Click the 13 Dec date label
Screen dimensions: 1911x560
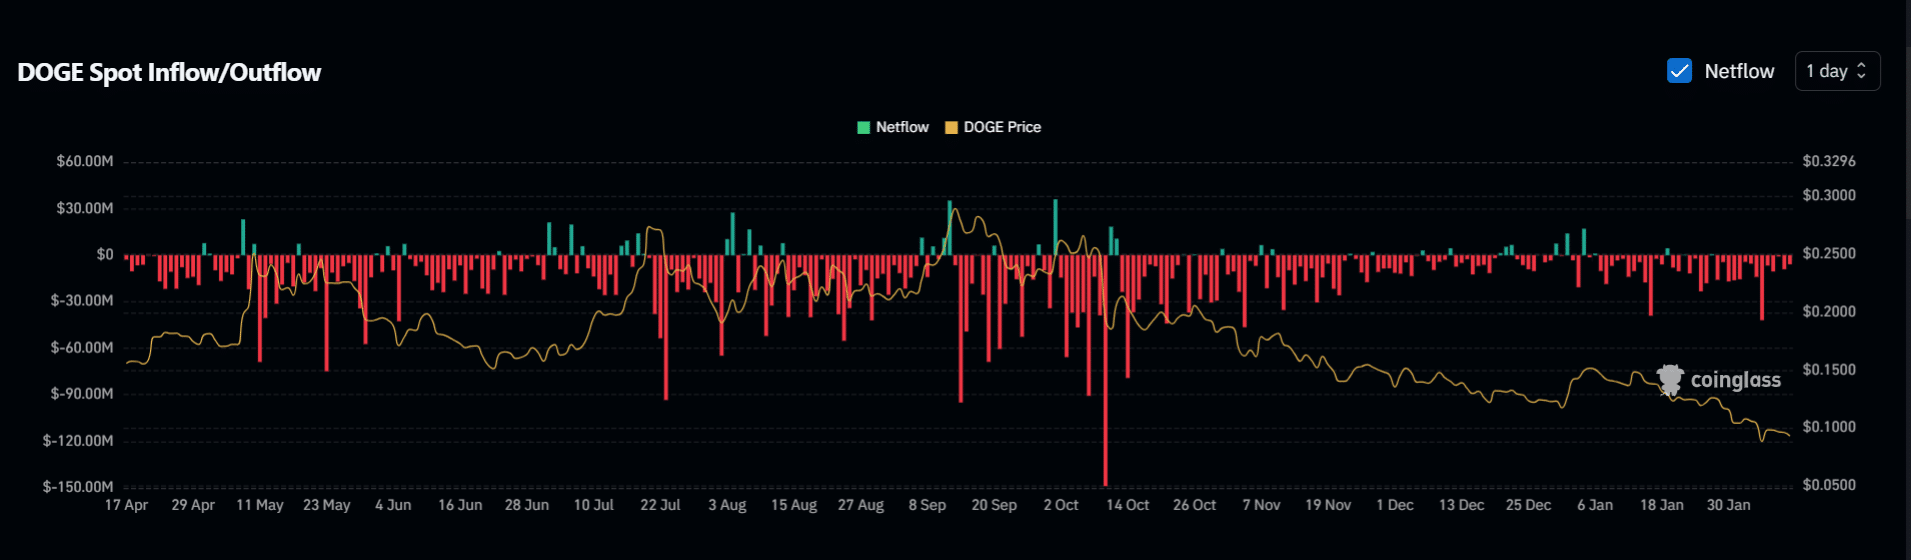1461,505
